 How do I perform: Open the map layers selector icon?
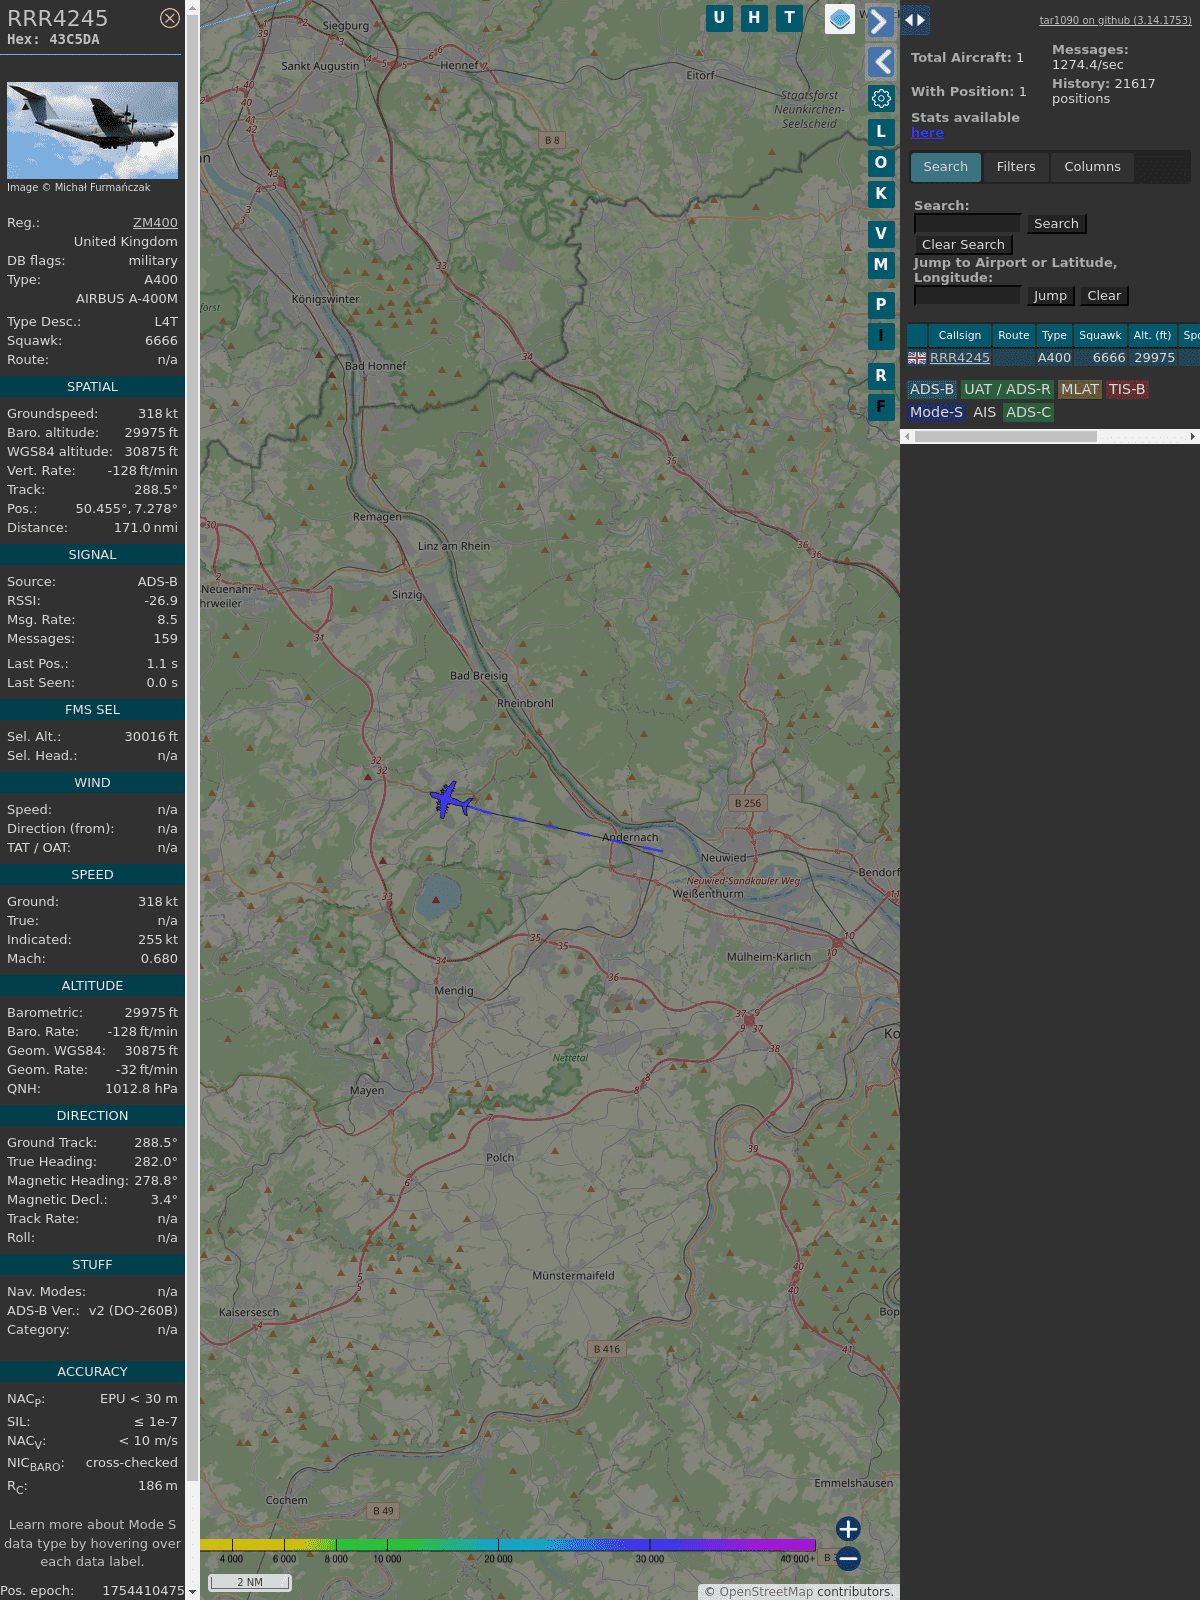[840, 19]
